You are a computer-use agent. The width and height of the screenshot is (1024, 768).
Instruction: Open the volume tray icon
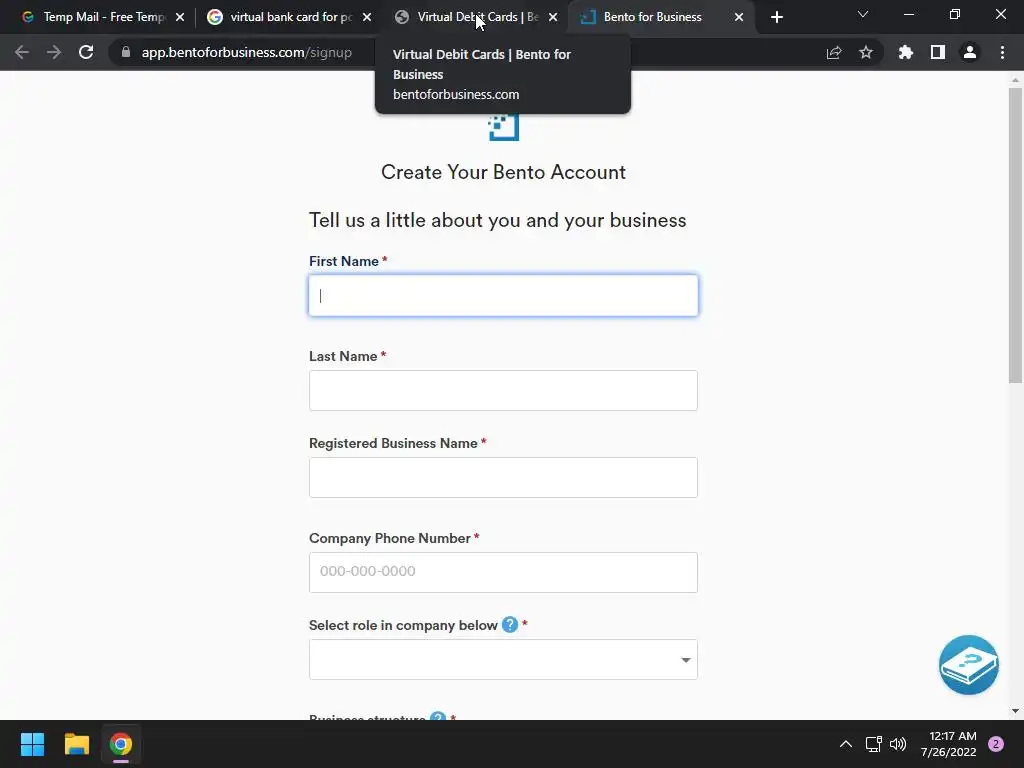(899, 744)
